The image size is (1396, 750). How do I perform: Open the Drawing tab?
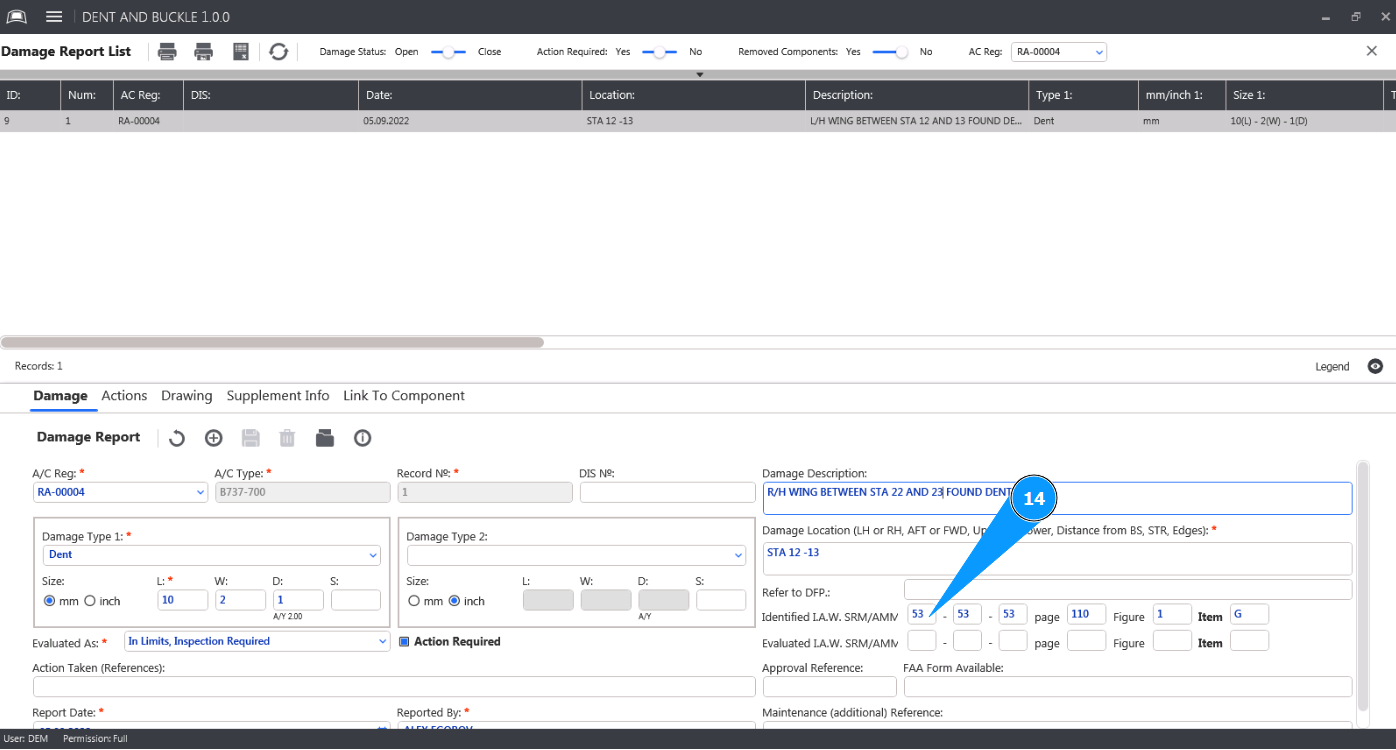click(186, 396)
